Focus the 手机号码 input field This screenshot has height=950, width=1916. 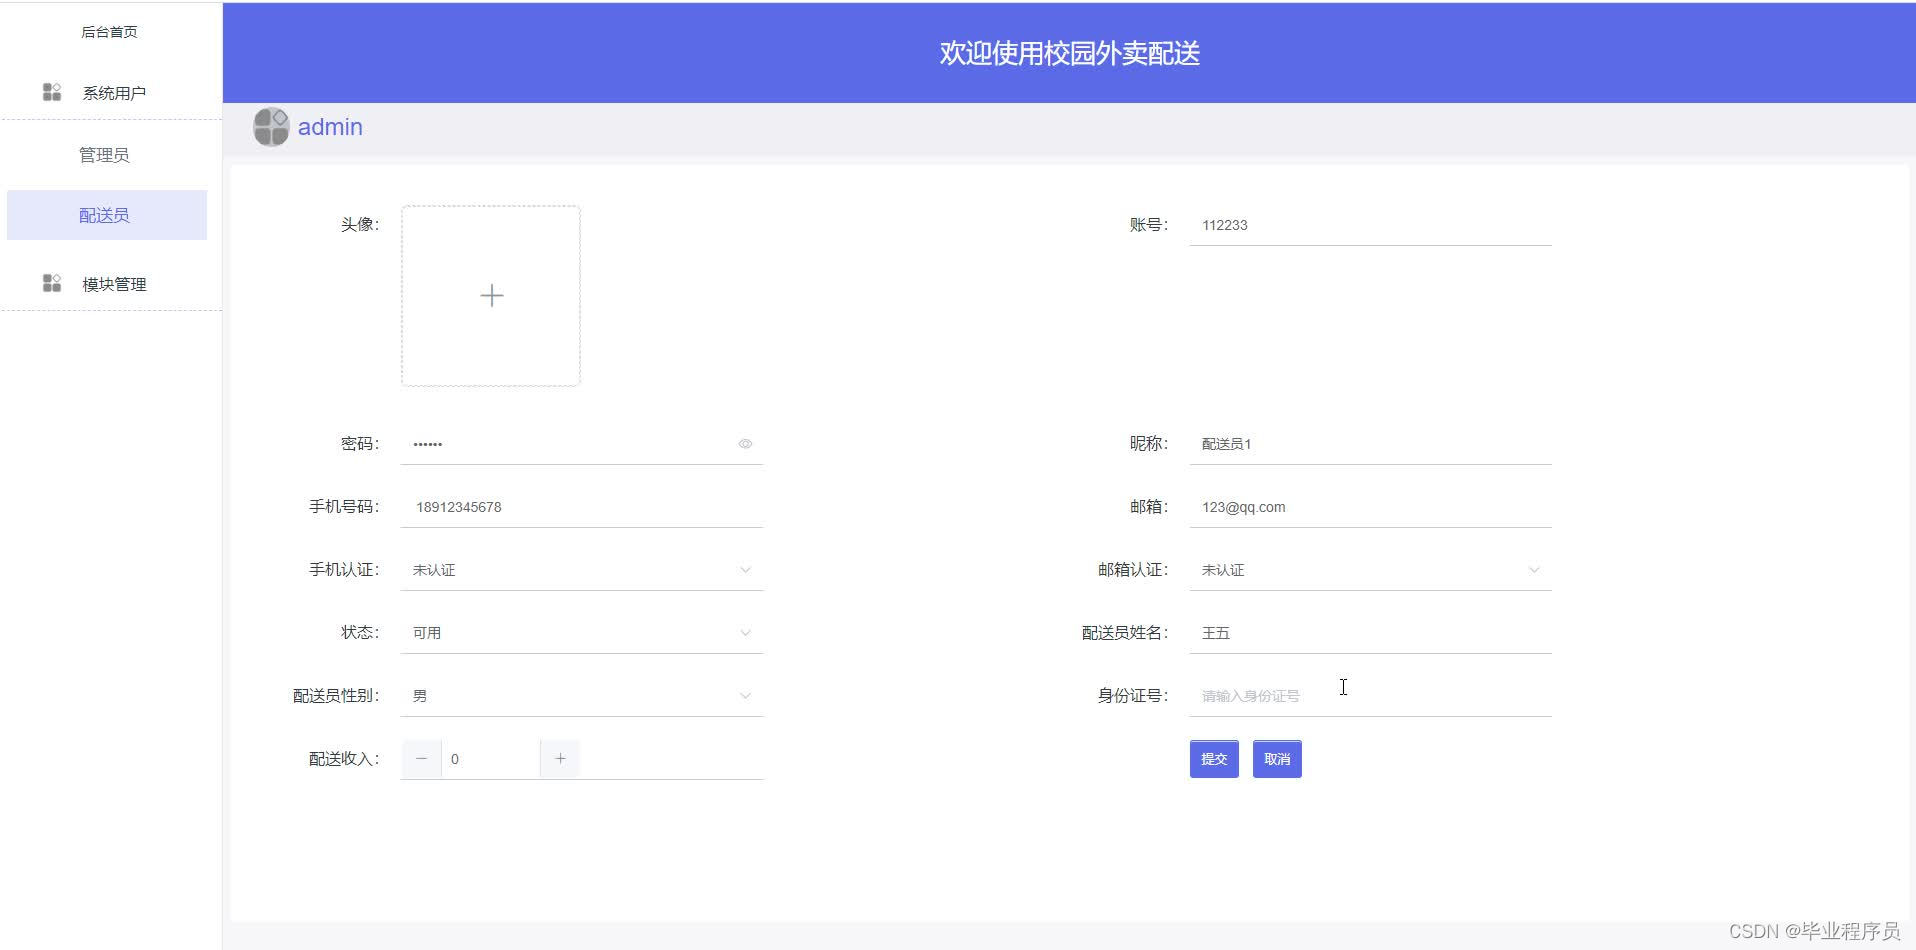pyautogui.click(x=581, y=507)
